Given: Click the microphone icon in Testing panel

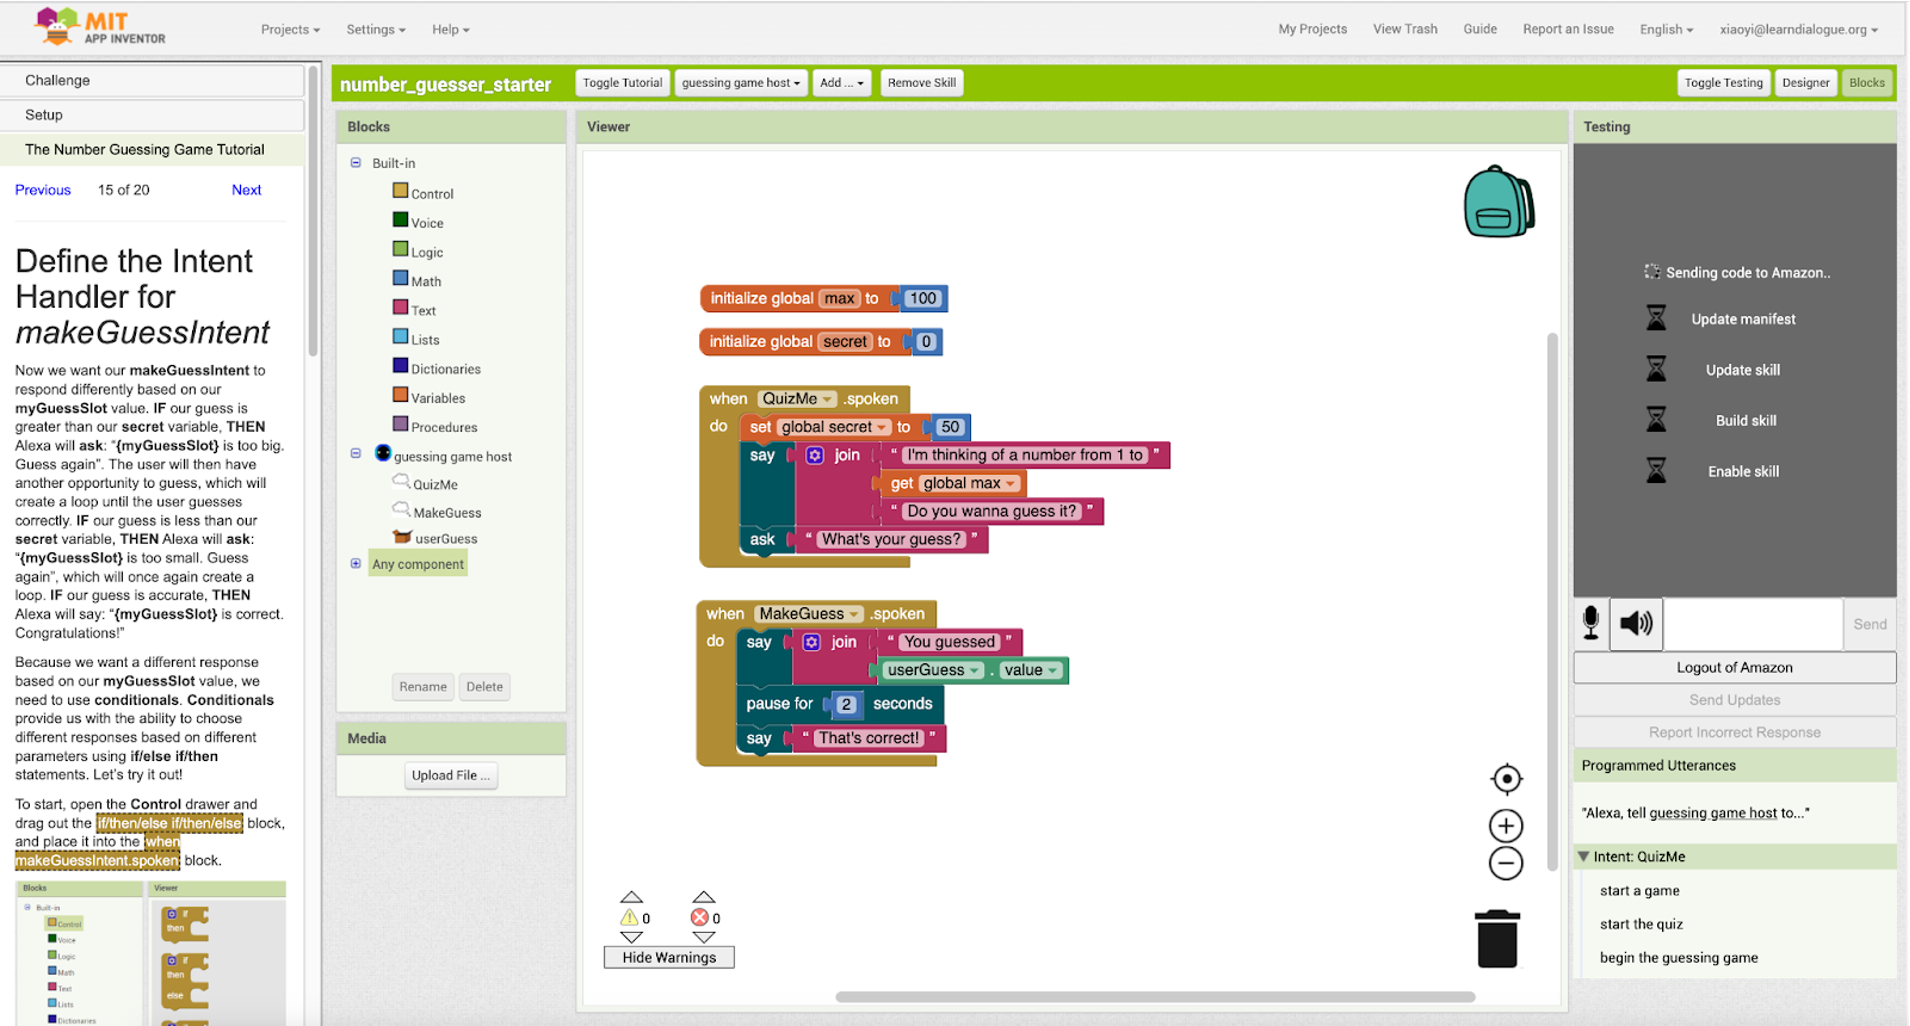Looking at the screenshot, I should pyautogui.click(x=1591, y=623).
